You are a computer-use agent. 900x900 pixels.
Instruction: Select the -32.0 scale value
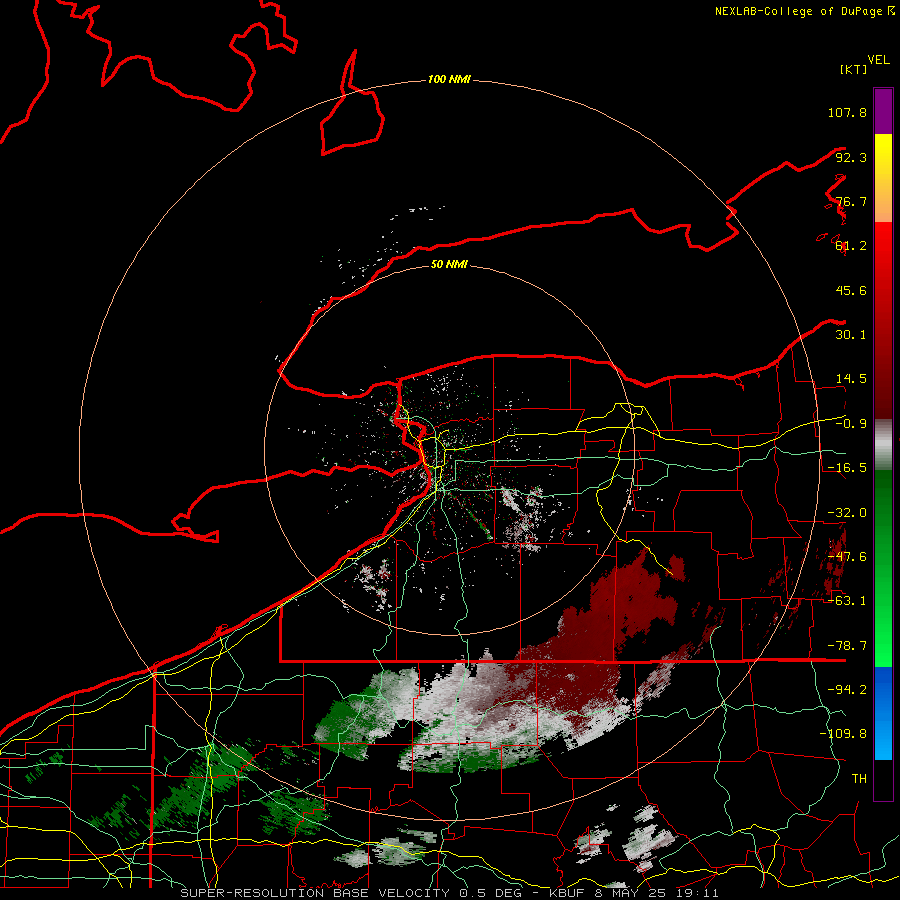(x=847, y=513)
